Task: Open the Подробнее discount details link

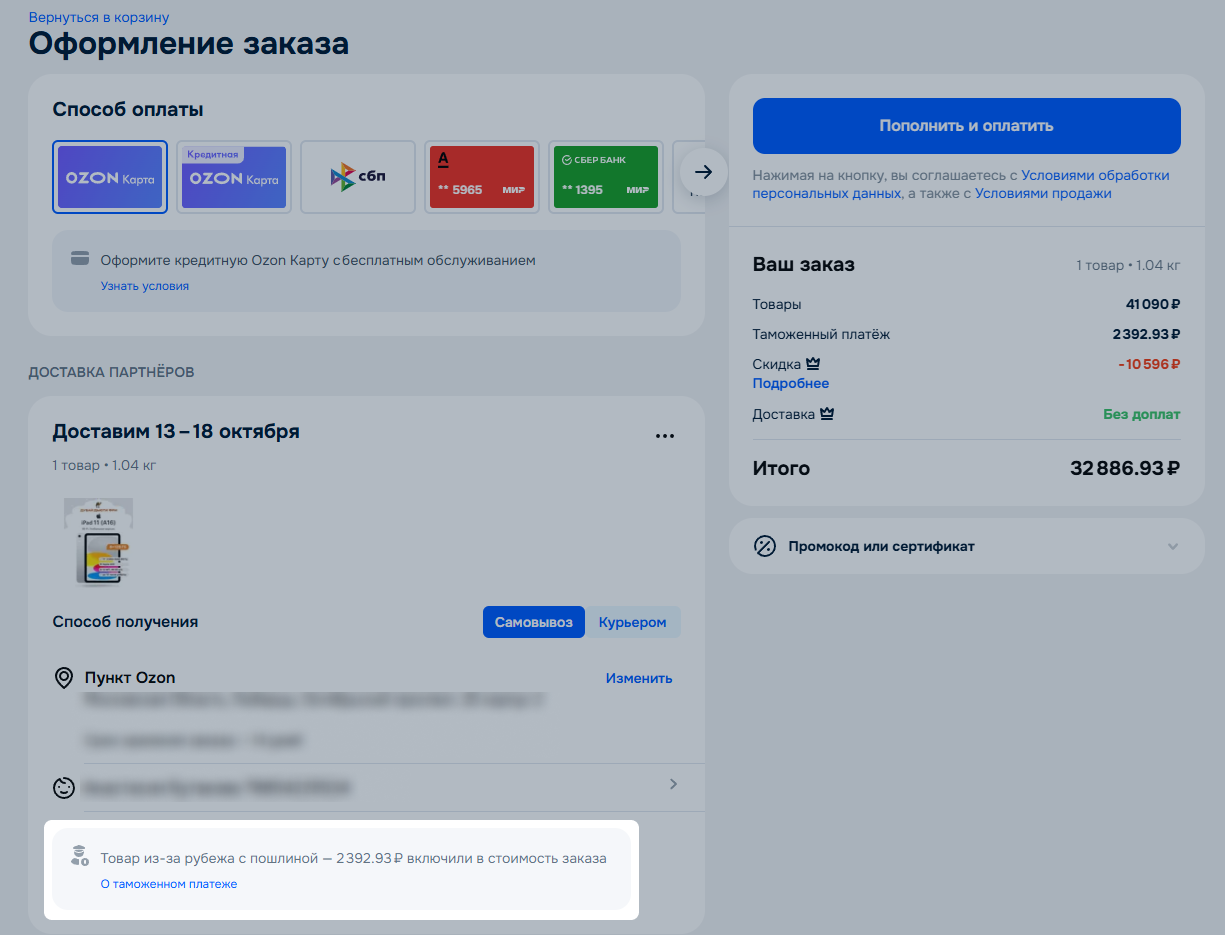Action: (x=790, y=383)
